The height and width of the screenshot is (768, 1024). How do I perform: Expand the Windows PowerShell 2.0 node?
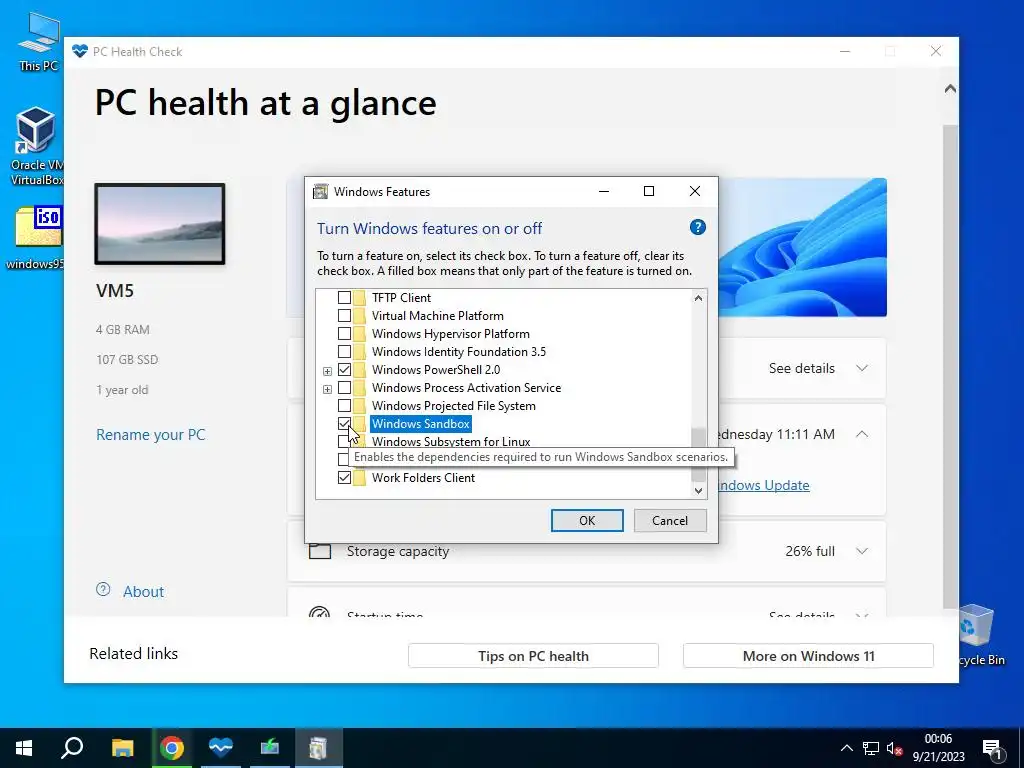pyautogui.click(x=327, y=371)
